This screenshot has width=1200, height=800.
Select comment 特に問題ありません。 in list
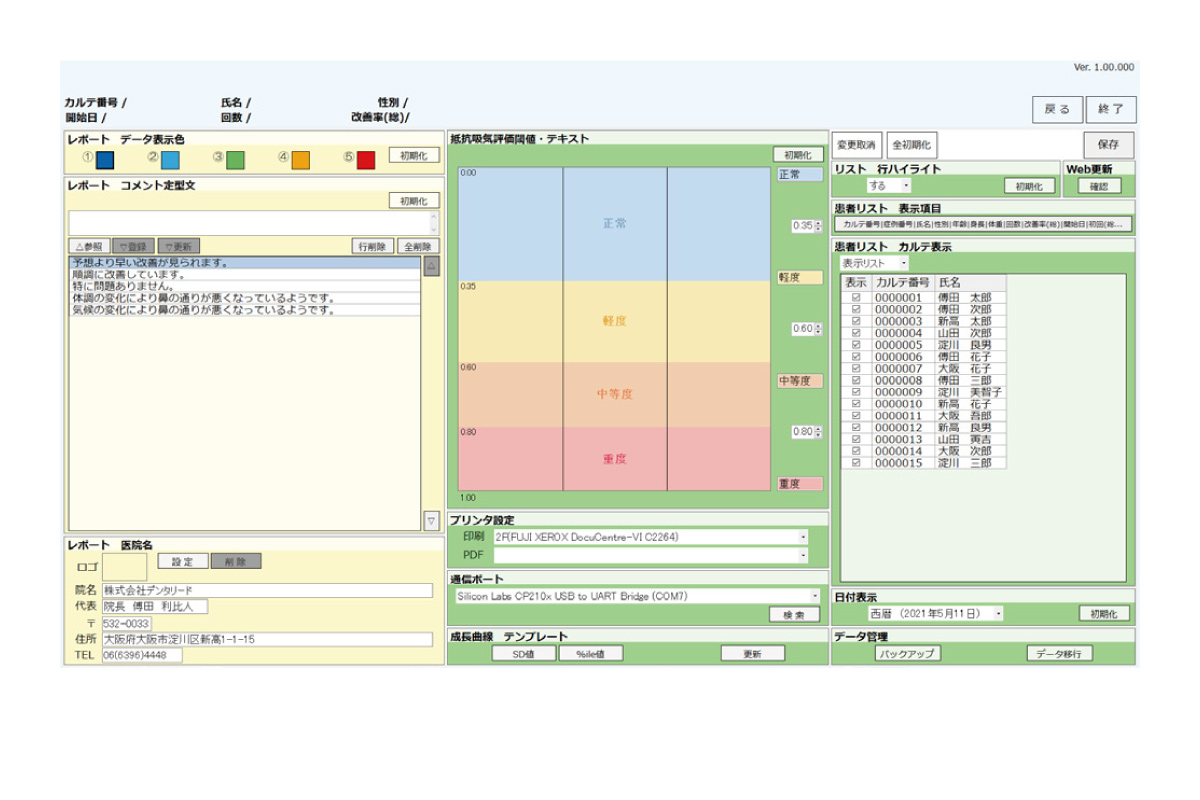pos(244,286)
